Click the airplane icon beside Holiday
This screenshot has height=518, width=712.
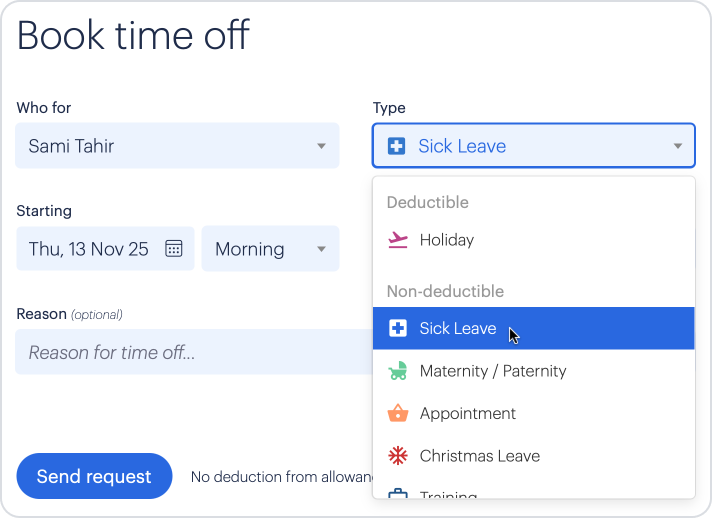[x=397, y=240]
